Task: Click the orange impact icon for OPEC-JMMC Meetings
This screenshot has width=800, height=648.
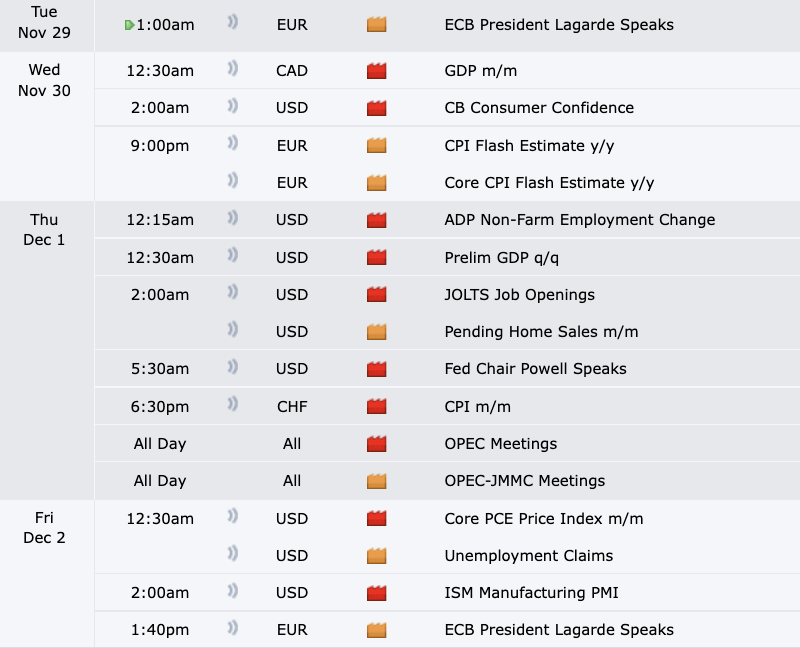Action: click(377, 481)
